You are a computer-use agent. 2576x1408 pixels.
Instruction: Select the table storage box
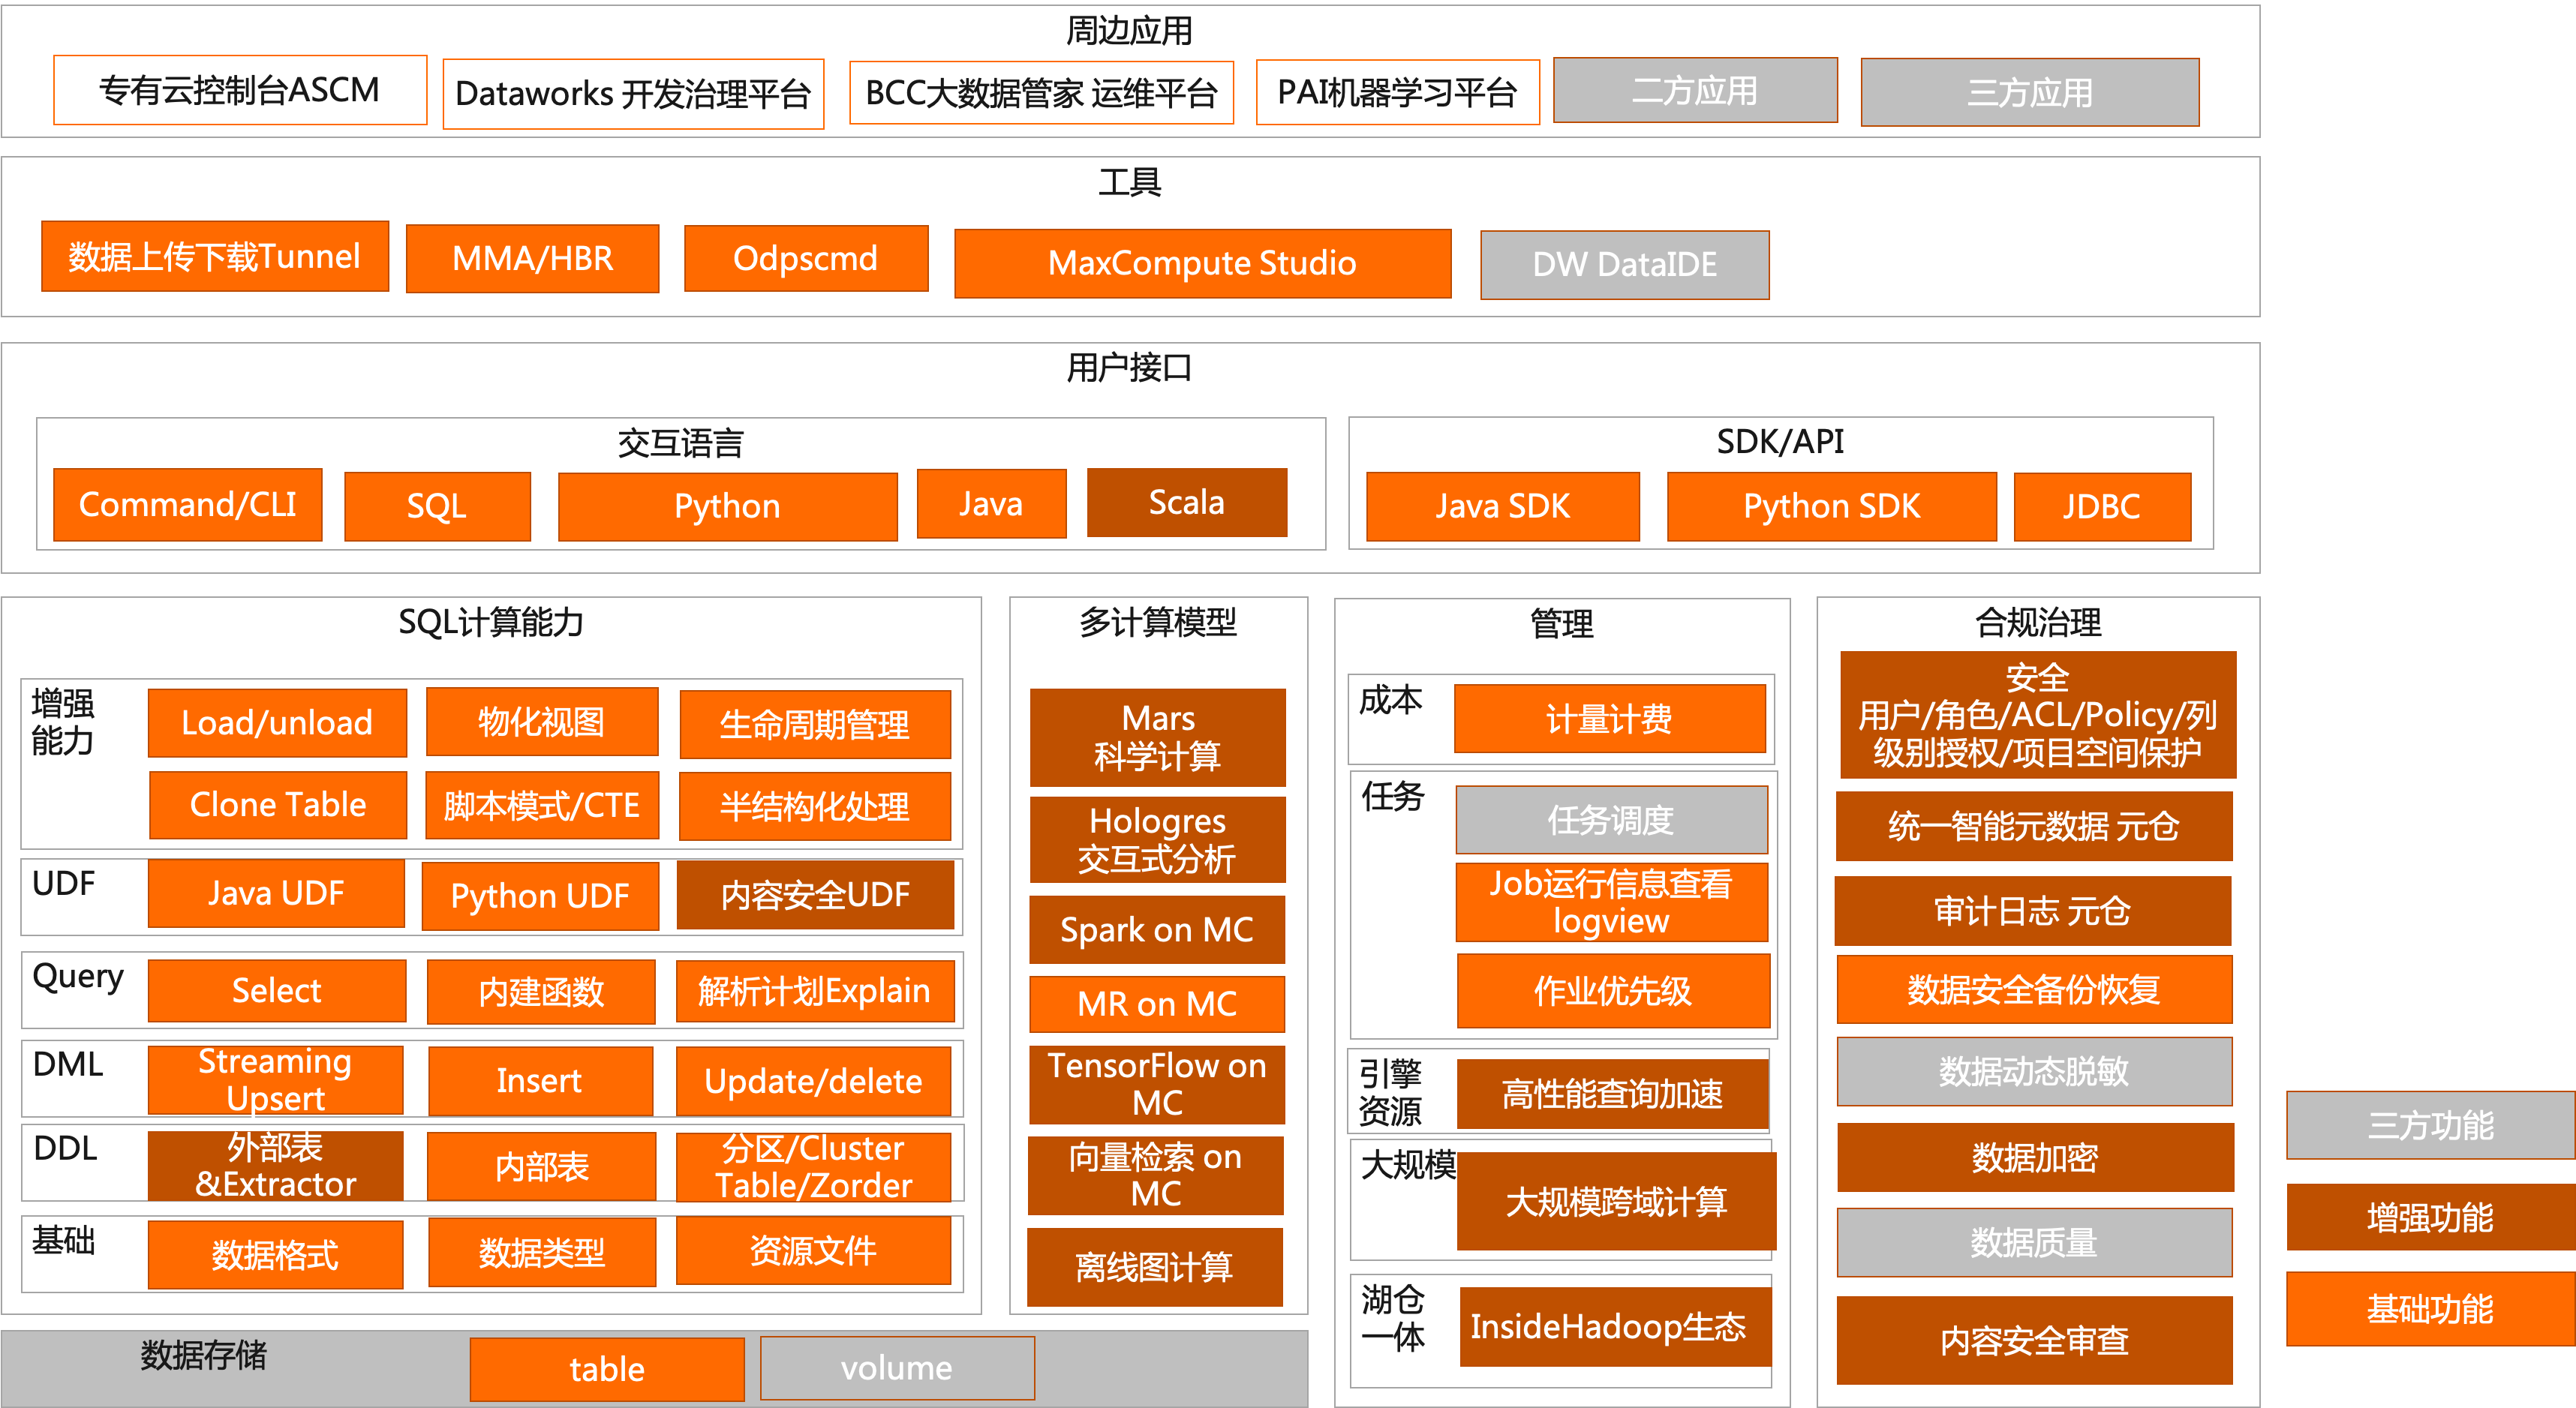pos(607,1370)
